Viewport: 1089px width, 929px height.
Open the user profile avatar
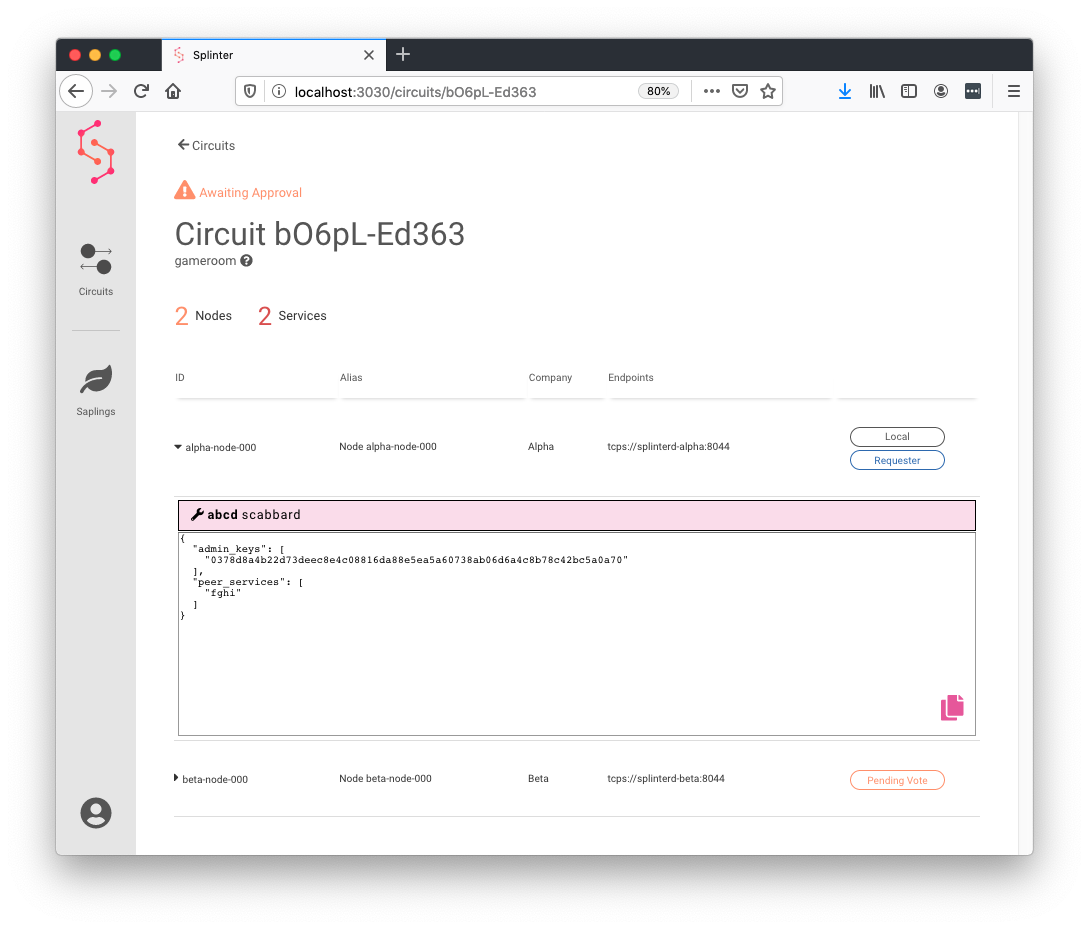tap(96, 812)
